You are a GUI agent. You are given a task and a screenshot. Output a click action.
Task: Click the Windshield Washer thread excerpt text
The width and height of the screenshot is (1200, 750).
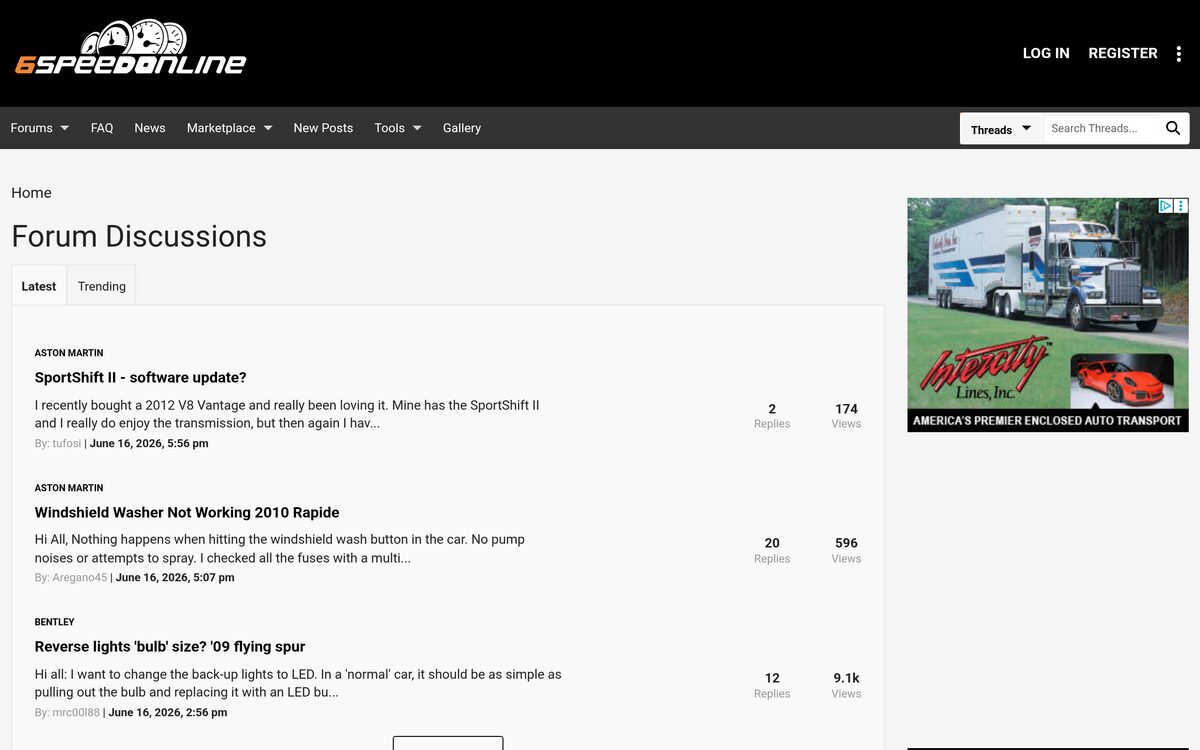pyautogui.click(x=280, y=549)
